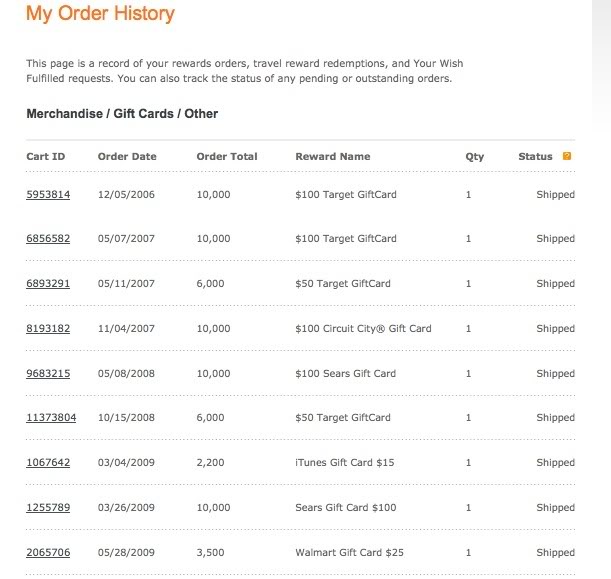View cart ID 1255789 details
This screenshot has width=611, height=579.
48,508
